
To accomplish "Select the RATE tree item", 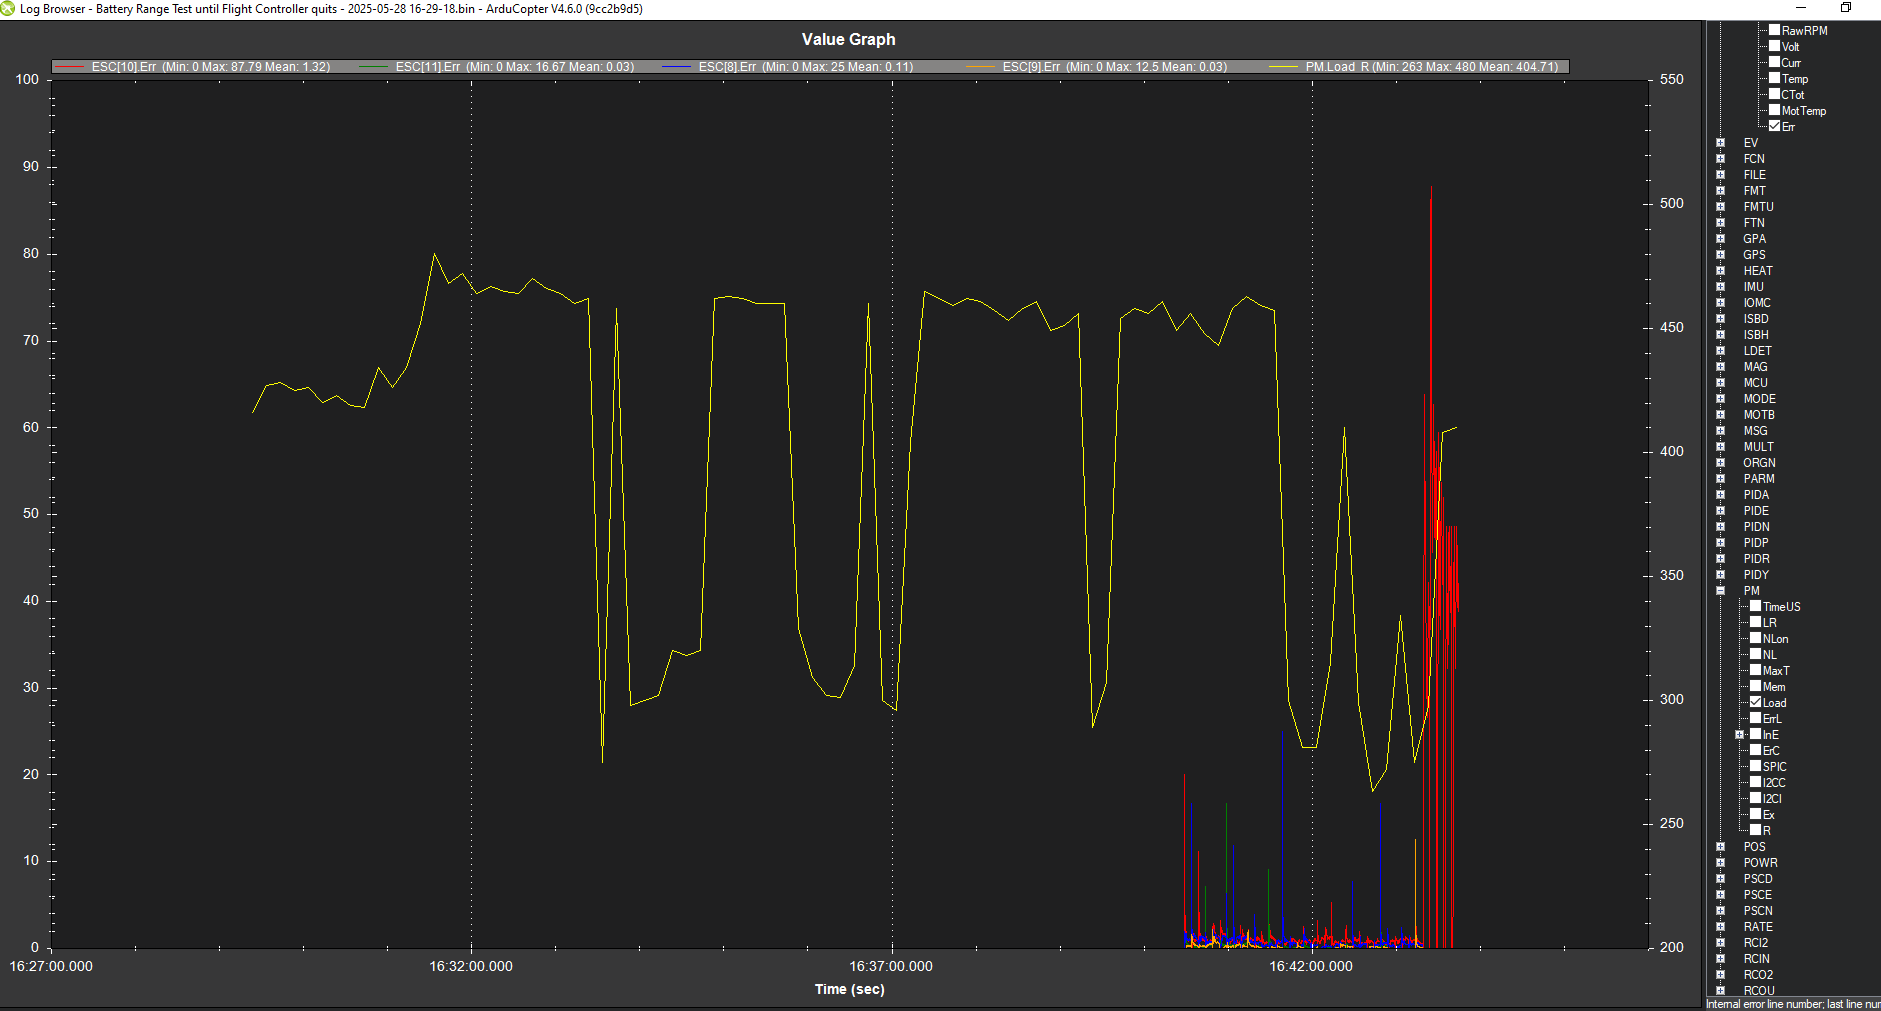I will 1757,927.
